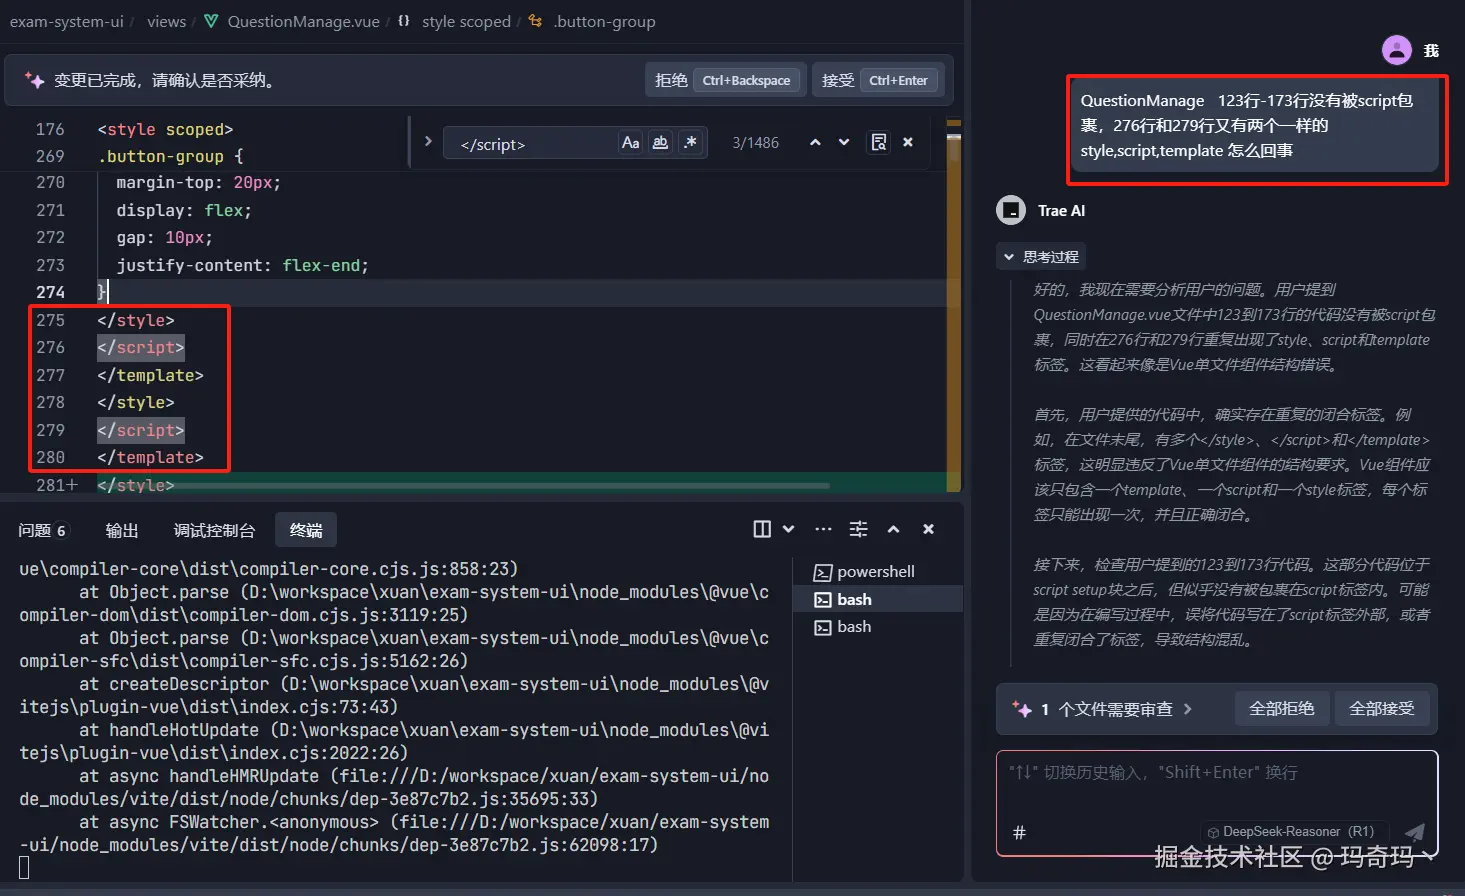Click the .button-group selector on line 269
The image size is (1465, 896).
(x=160, y=156)
